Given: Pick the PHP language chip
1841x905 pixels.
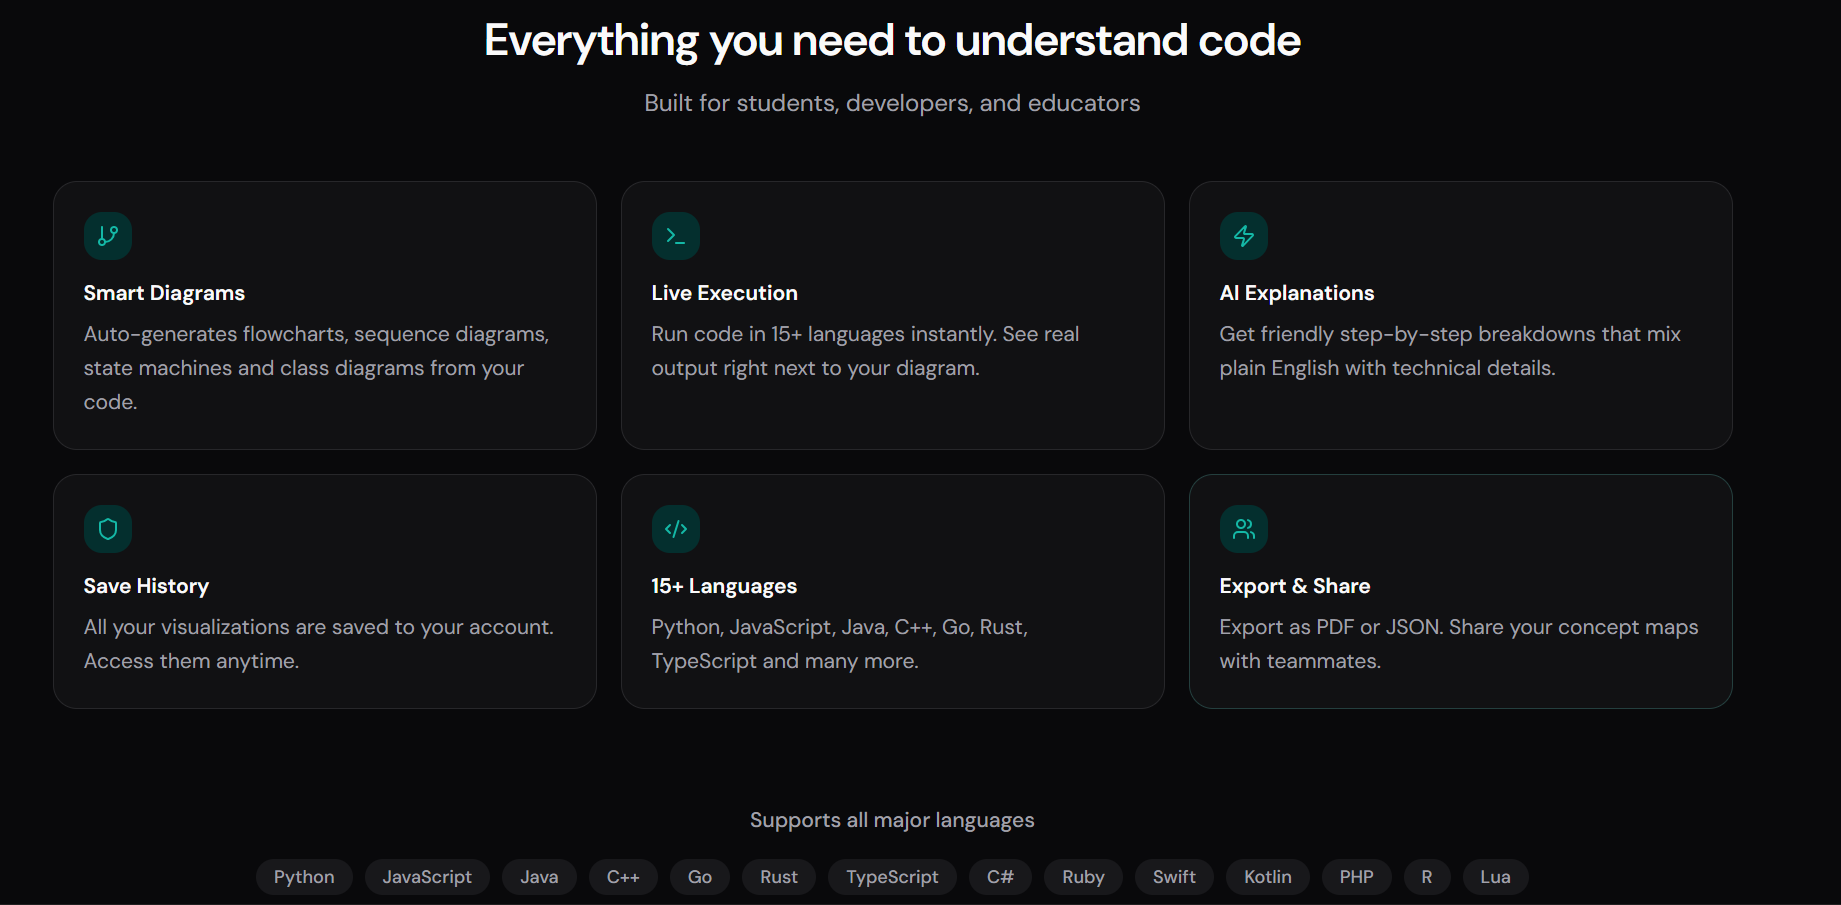Looking at the screenshot, I should tap(1357, 877).
